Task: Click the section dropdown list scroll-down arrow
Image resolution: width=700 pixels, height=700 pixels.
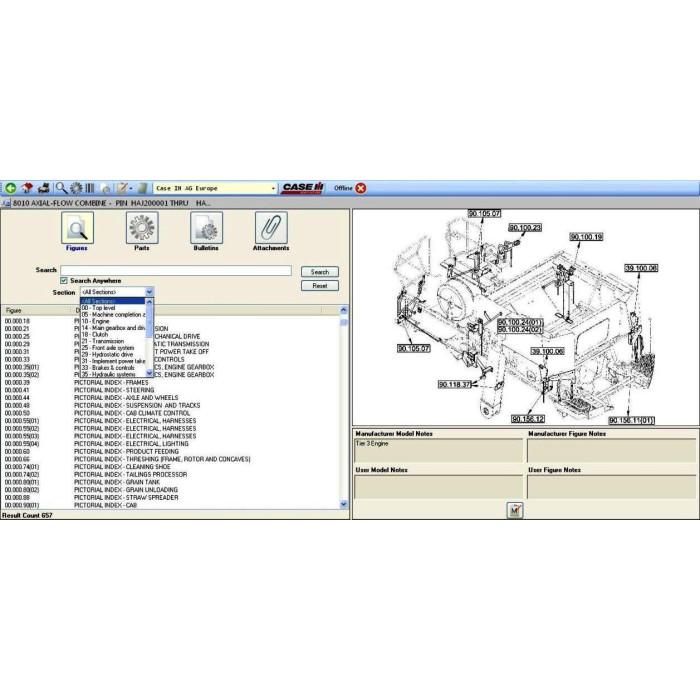Action: point(150,374)
